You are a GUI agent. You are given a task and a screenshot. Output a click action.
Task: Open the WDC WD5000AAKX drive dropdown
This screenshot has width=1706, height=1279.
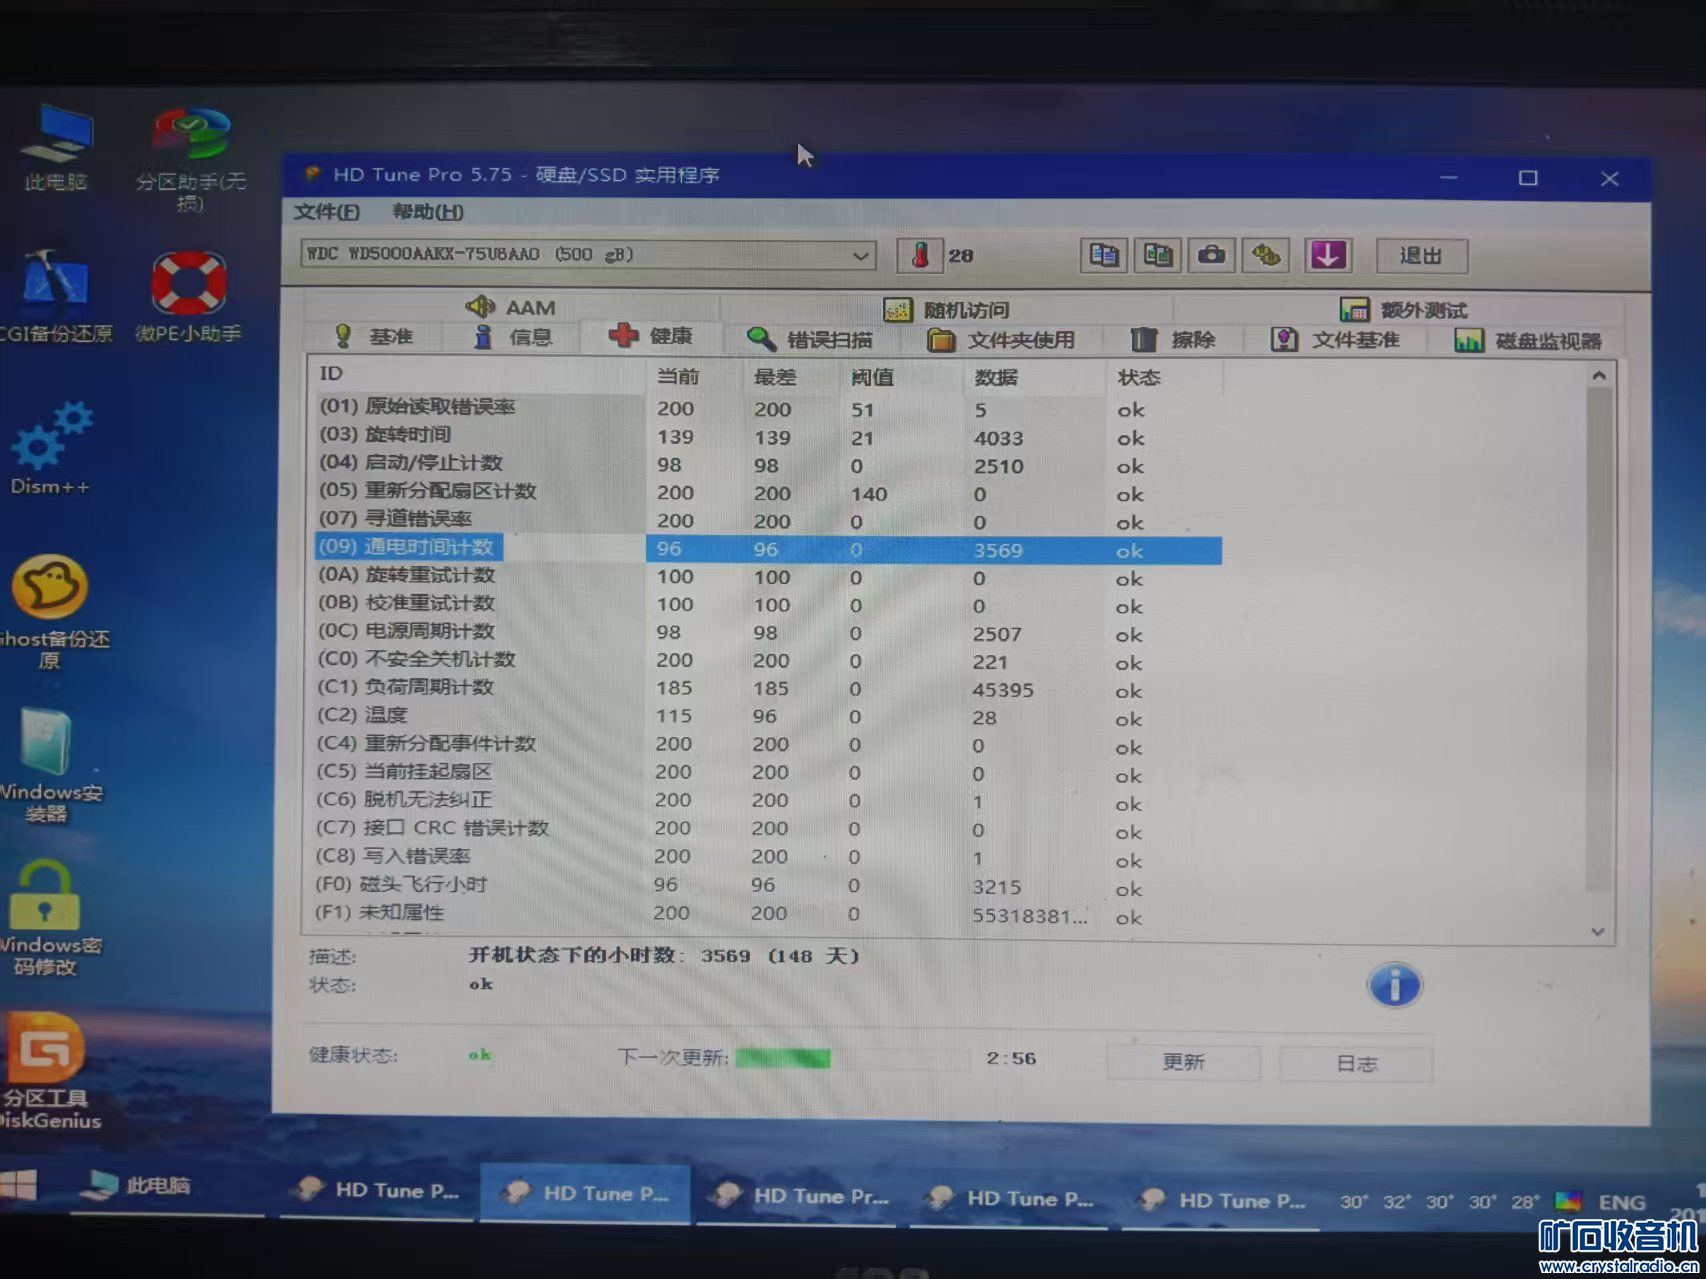click(x=588, y=255)
